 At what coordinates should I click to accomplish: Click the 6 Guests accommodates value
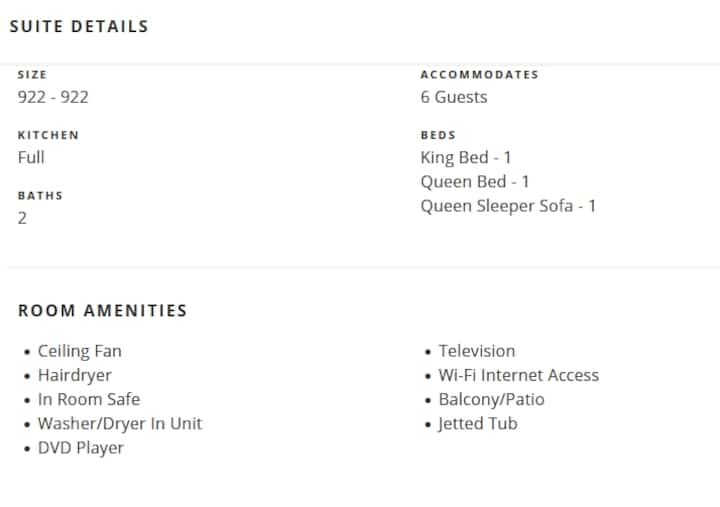tap(454, 97)
